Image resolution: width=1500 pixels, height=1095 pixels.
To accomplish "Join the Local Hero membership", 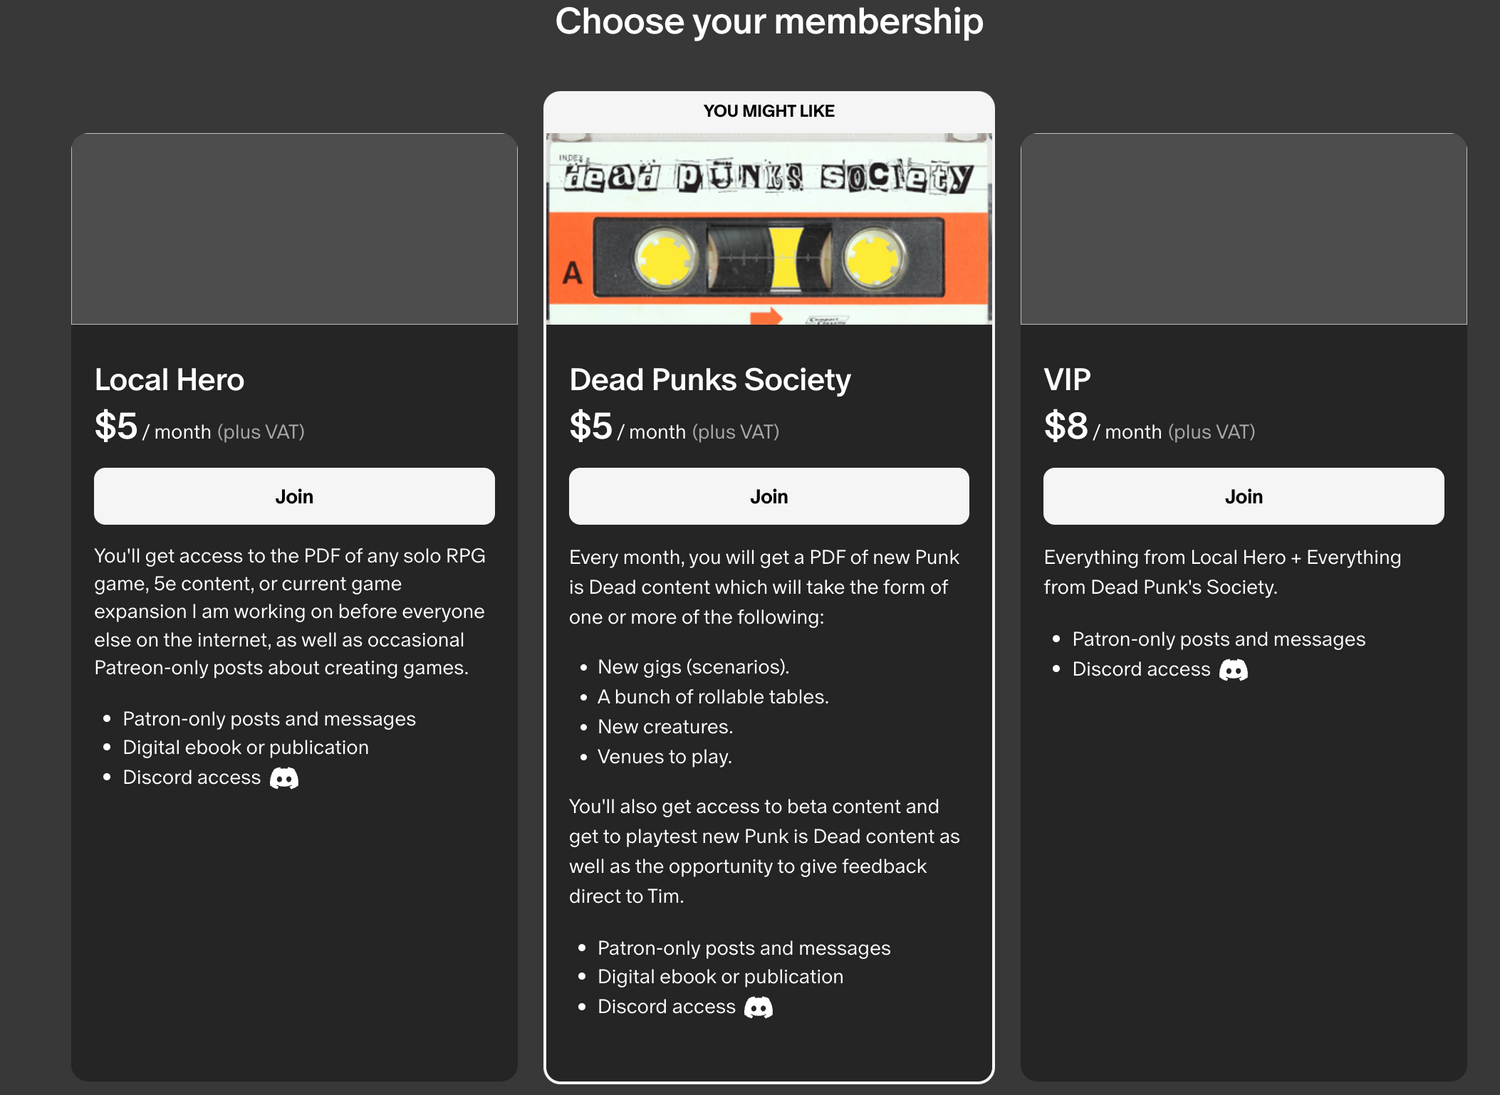I will [x=294, y=496].
